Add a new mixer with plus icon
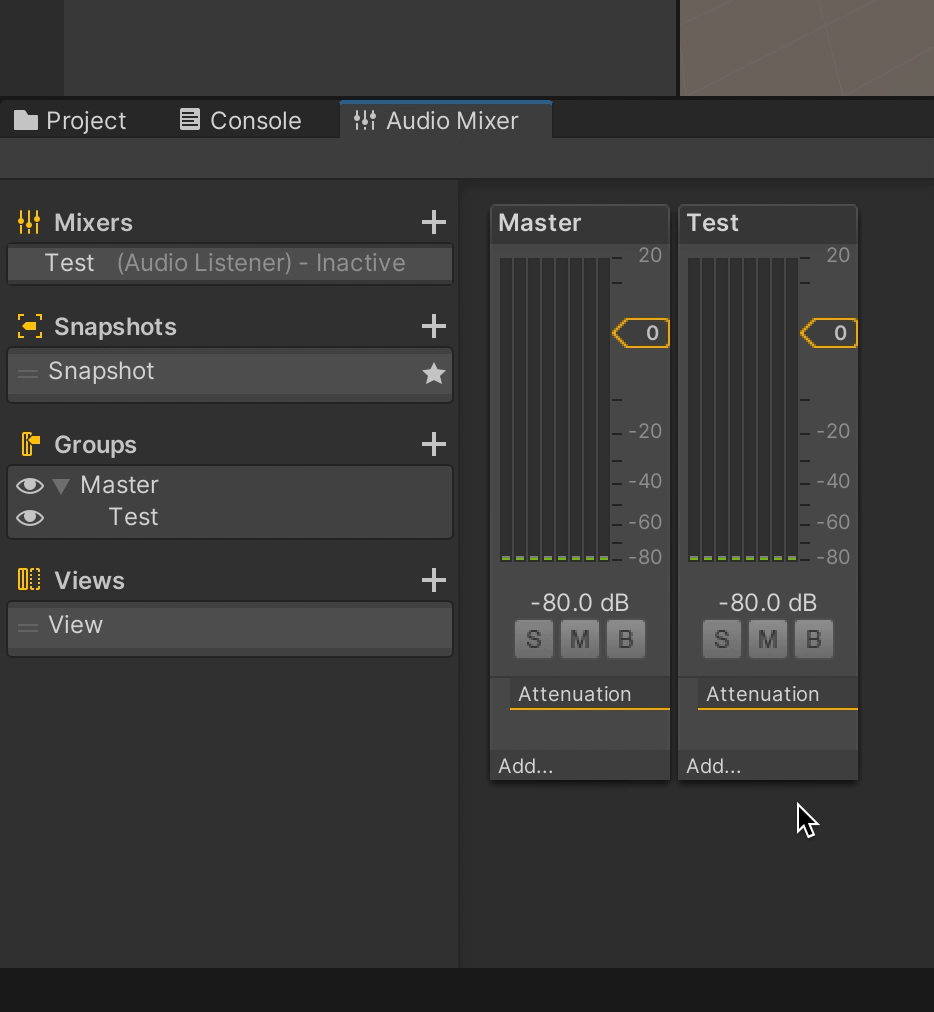The width and height of the screenshot is (934, 1012). point(434,222)
